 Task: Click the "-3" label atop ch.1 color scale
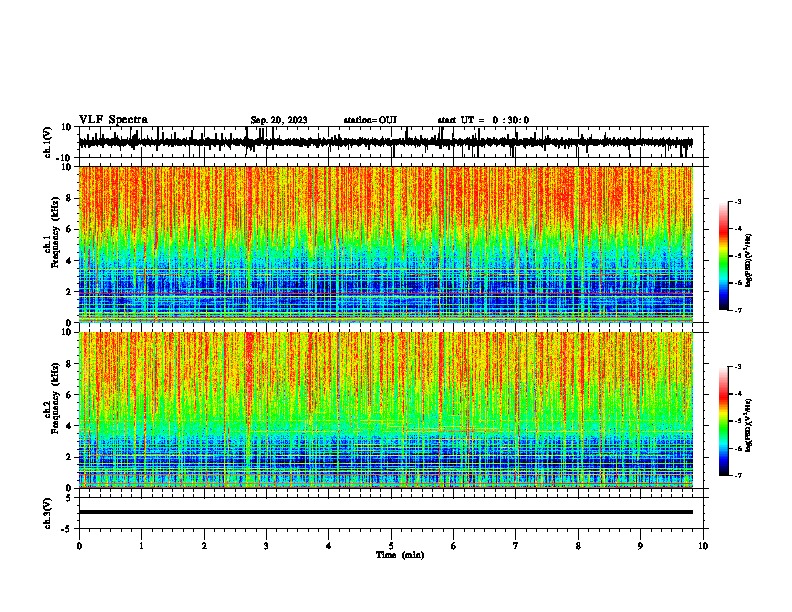pyautogui.click(x=738, y=201)
